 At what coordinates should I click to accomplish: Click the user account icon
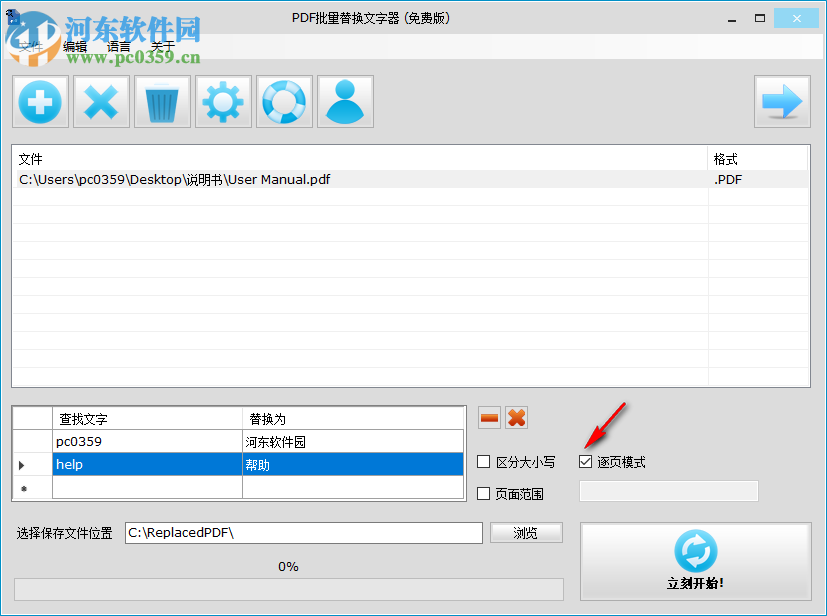(x=345, y=101)
